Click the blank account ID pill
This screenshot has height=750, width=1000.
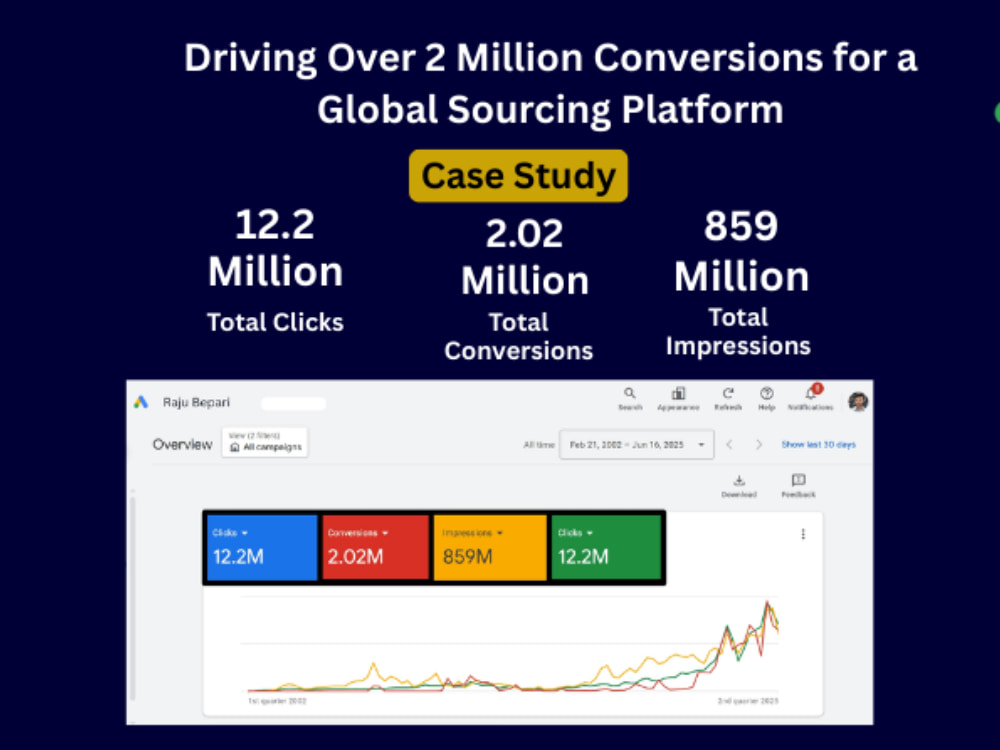click(293, 403)
